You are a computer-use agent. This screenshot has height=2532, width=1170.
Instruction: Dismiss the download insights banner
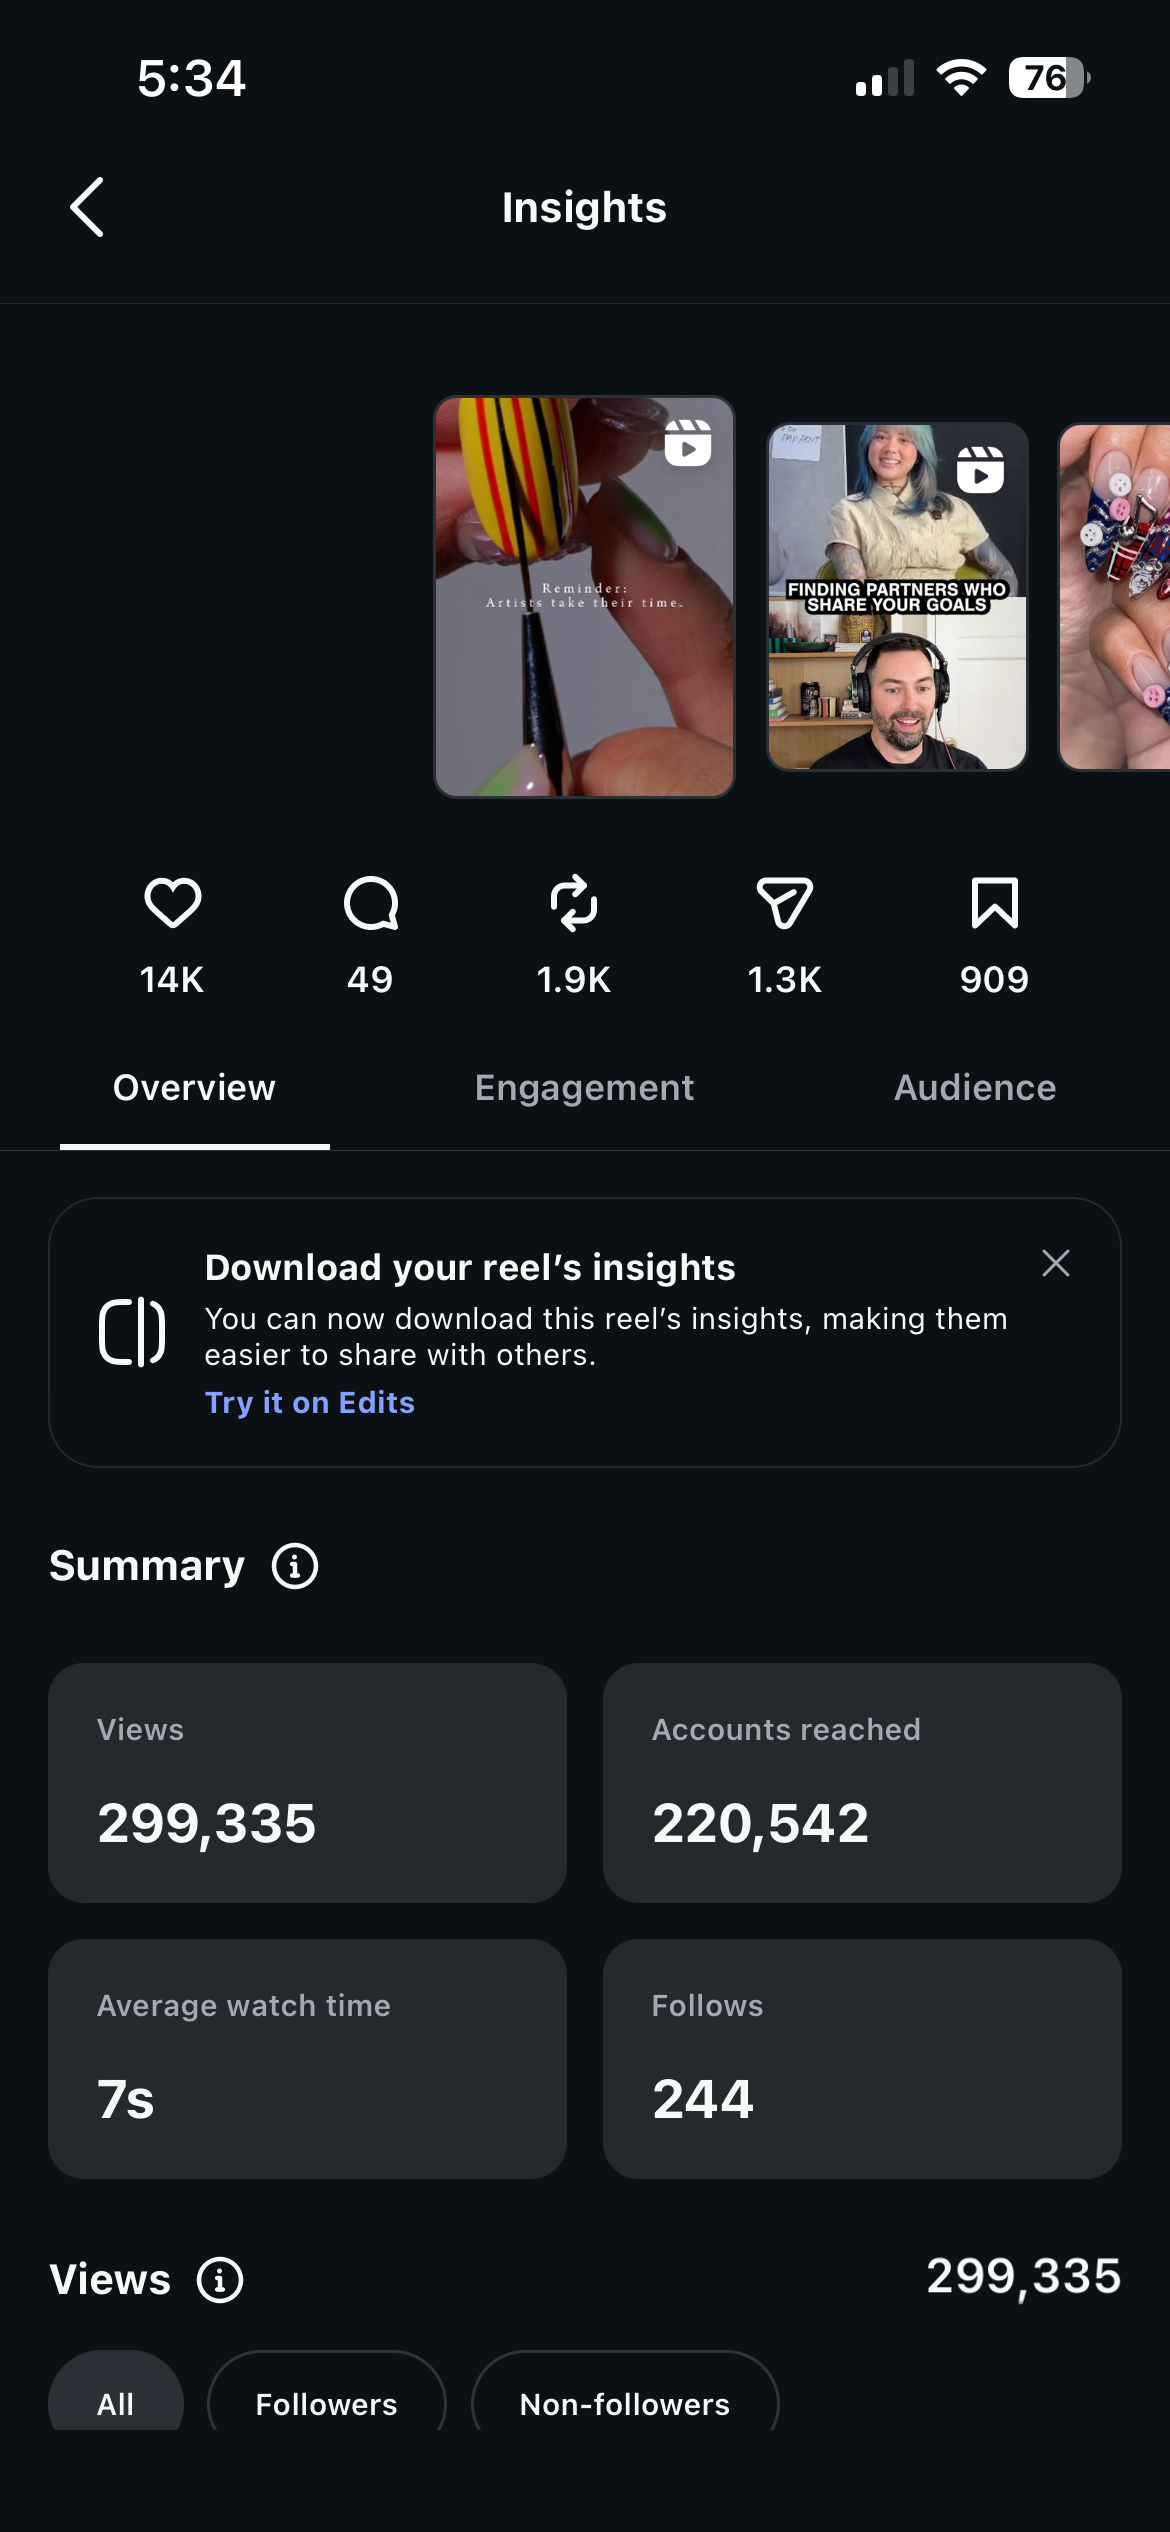[1056, 1263]
